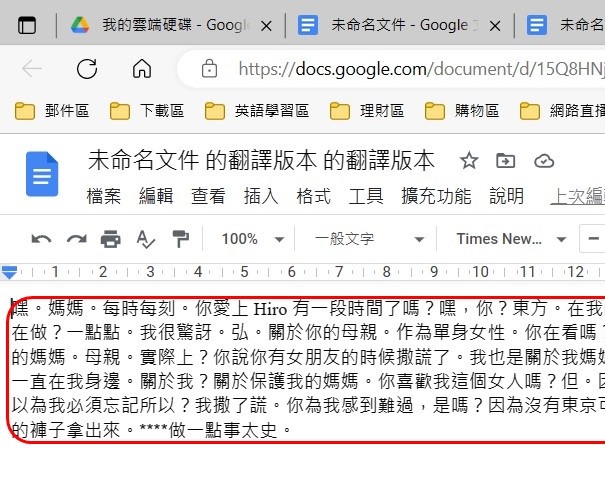Expand the 一般文字 paragraph style dropdown
The image size is (605, 486).
click(368, 239)
